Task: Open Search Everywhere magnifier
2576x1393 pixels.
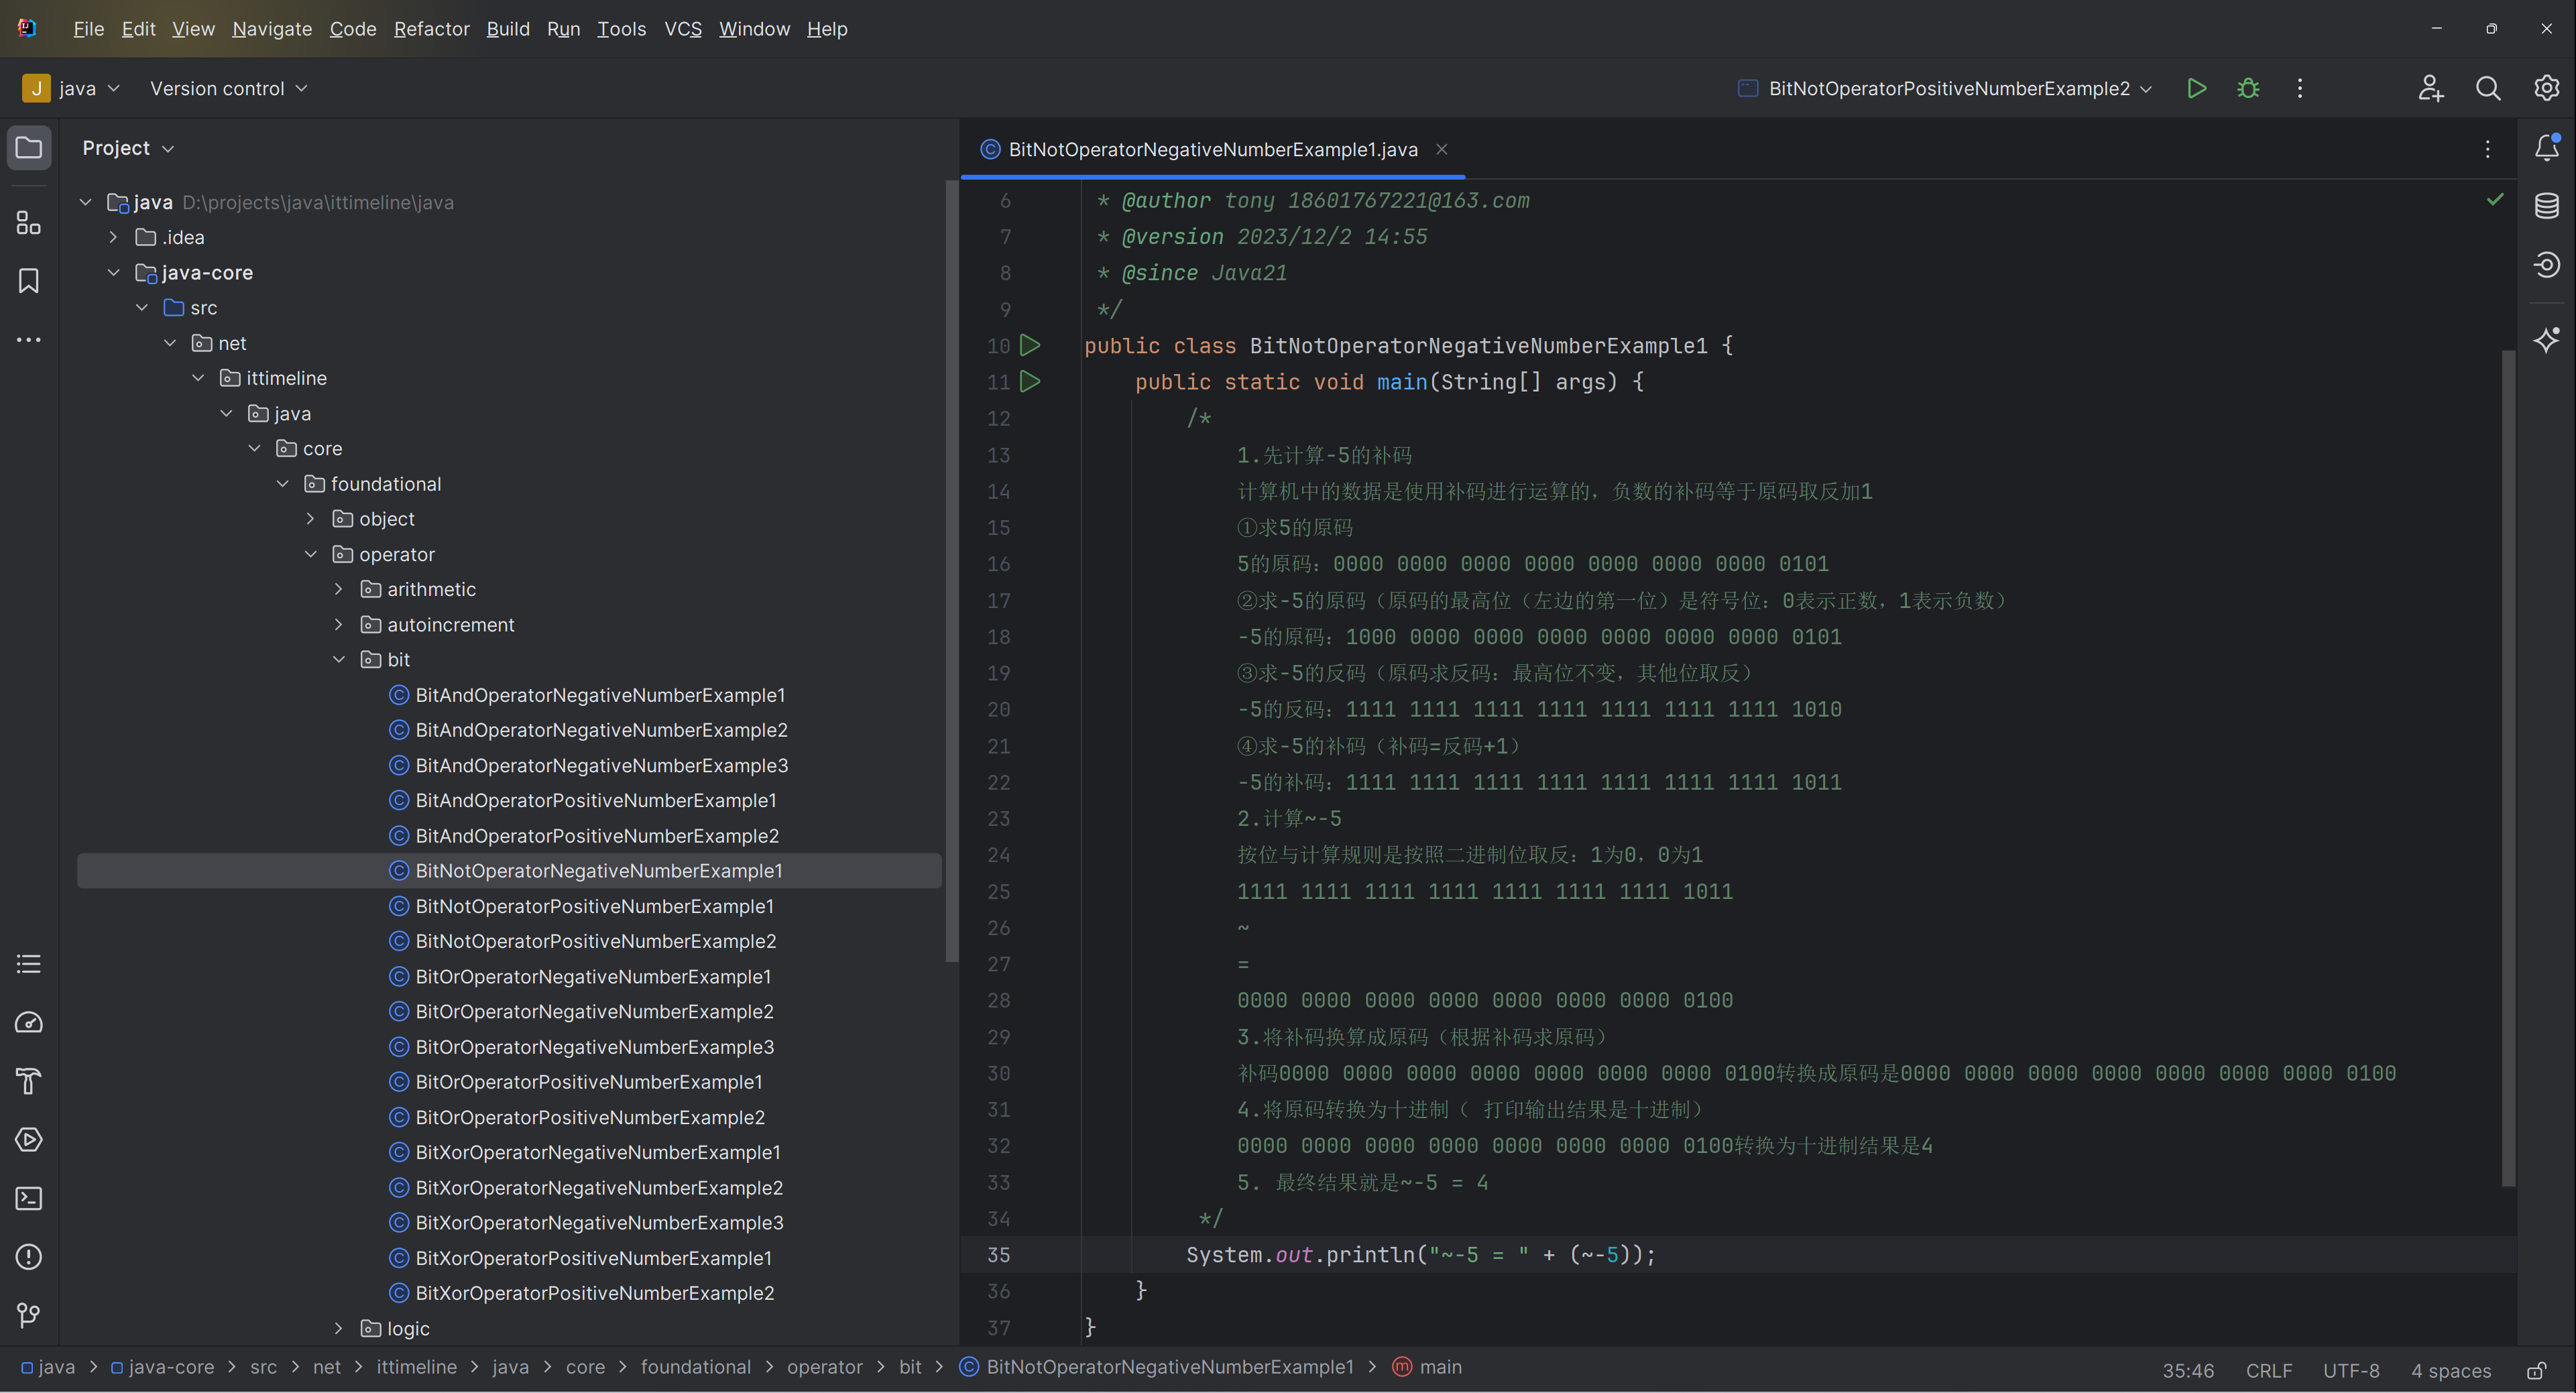Action: click(x=2488, y=88)
